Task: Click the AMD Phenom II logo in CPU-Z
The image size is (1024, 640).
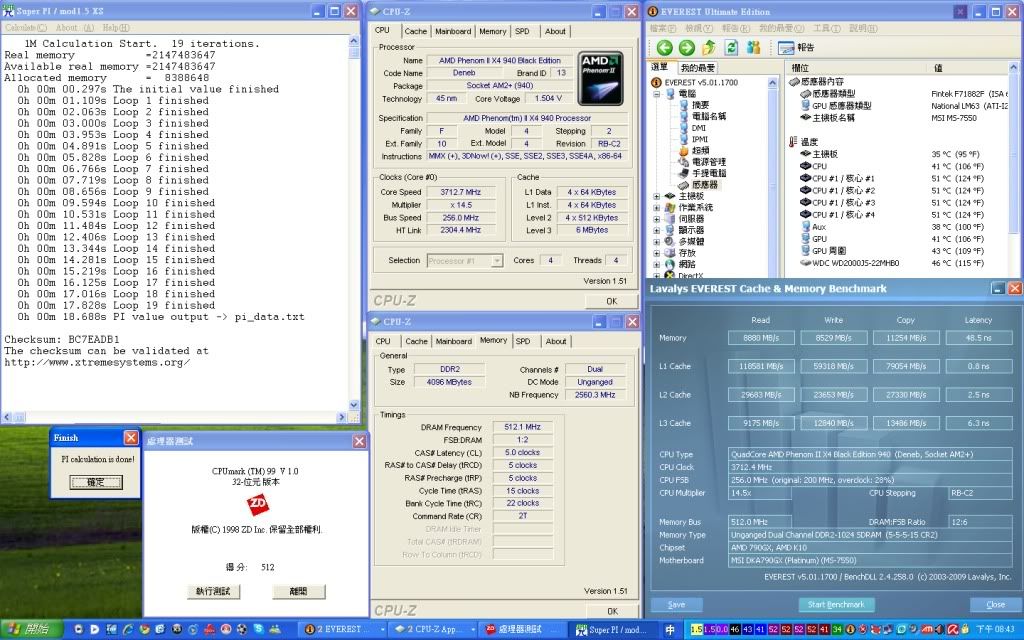Action: point(600,78)
